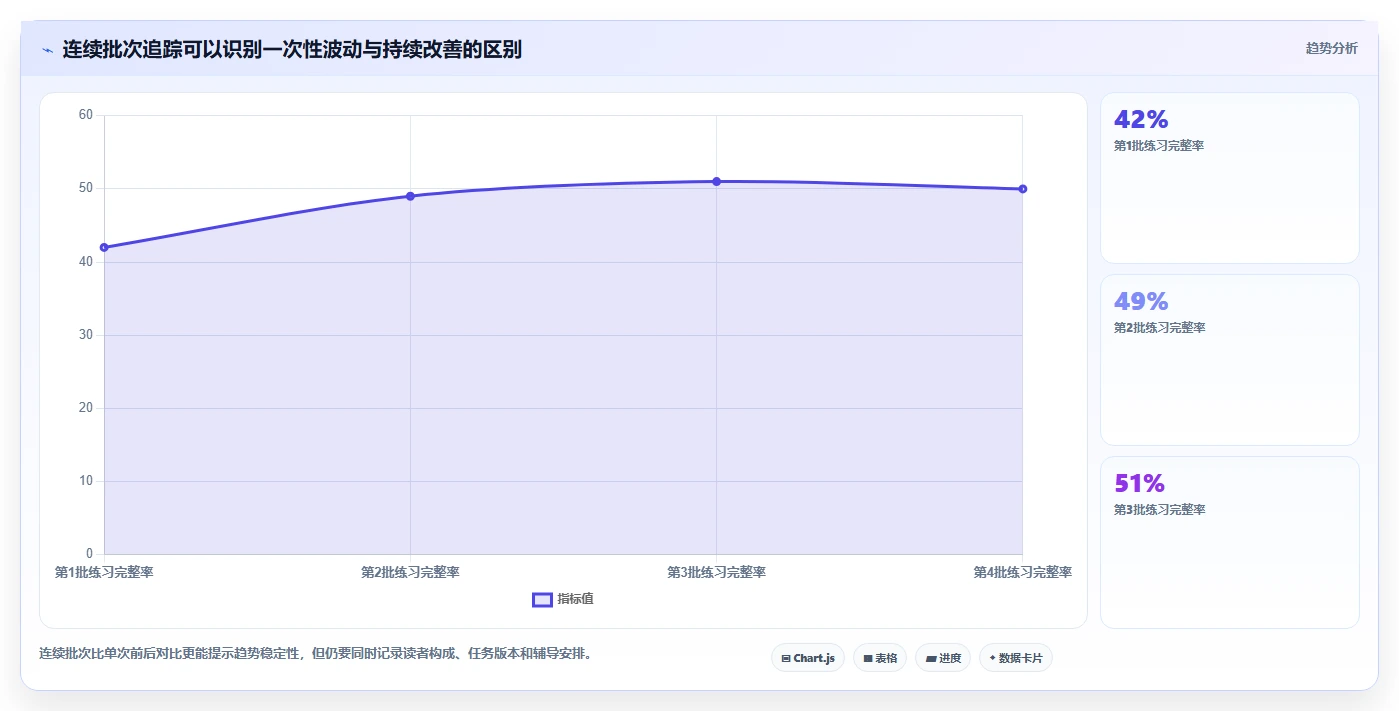This screenshot has width=1399, height=711.
Task: Click the 49% value text
Action: (x=1141, y=302)
